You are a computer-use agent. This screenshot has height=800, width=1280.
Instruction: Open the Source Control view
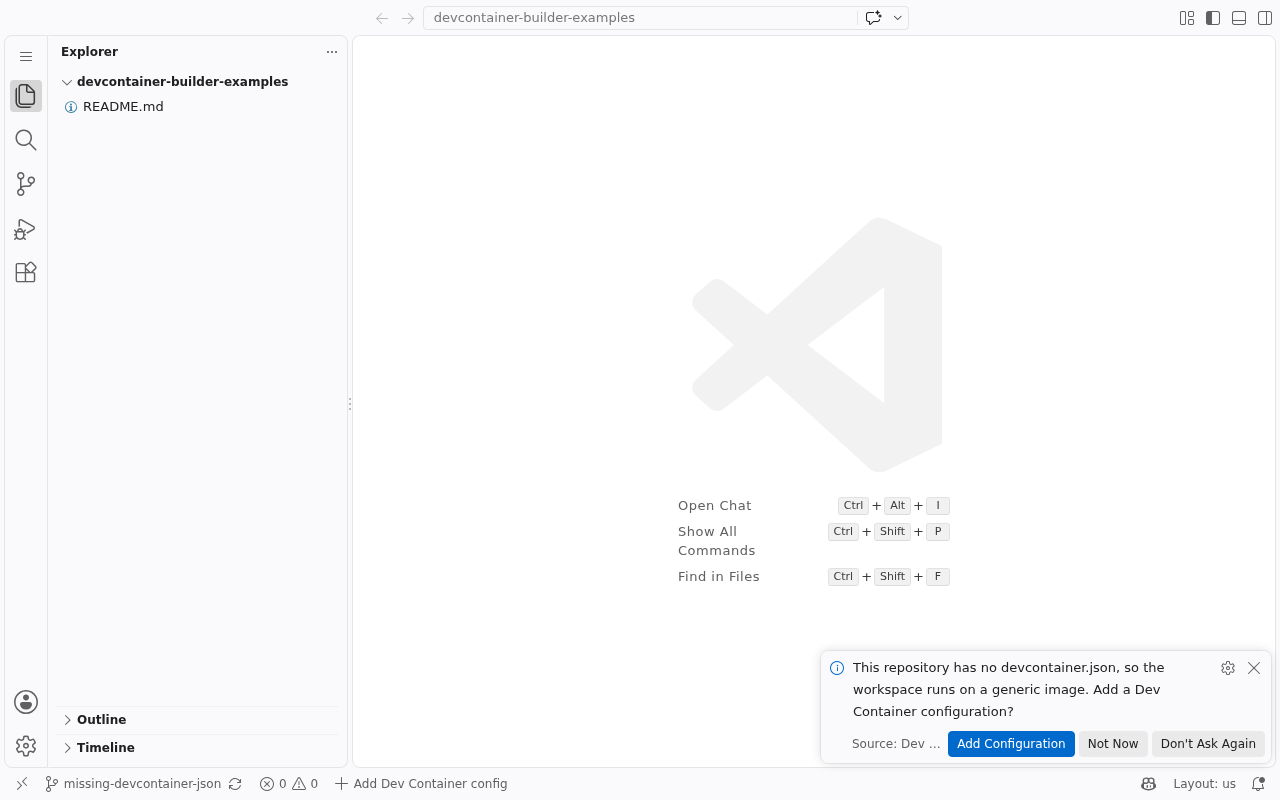click(26, 184)
